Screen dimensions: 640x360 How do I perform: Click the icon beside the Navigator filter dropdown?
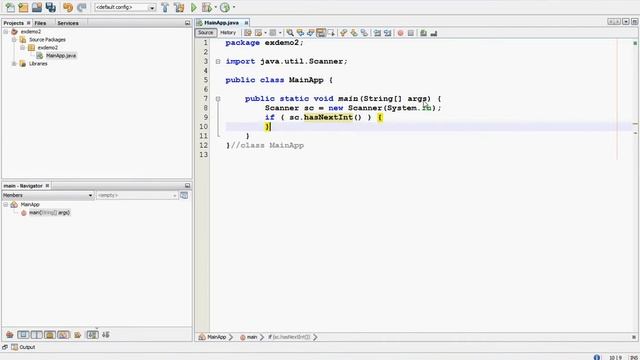pos(184,196)
